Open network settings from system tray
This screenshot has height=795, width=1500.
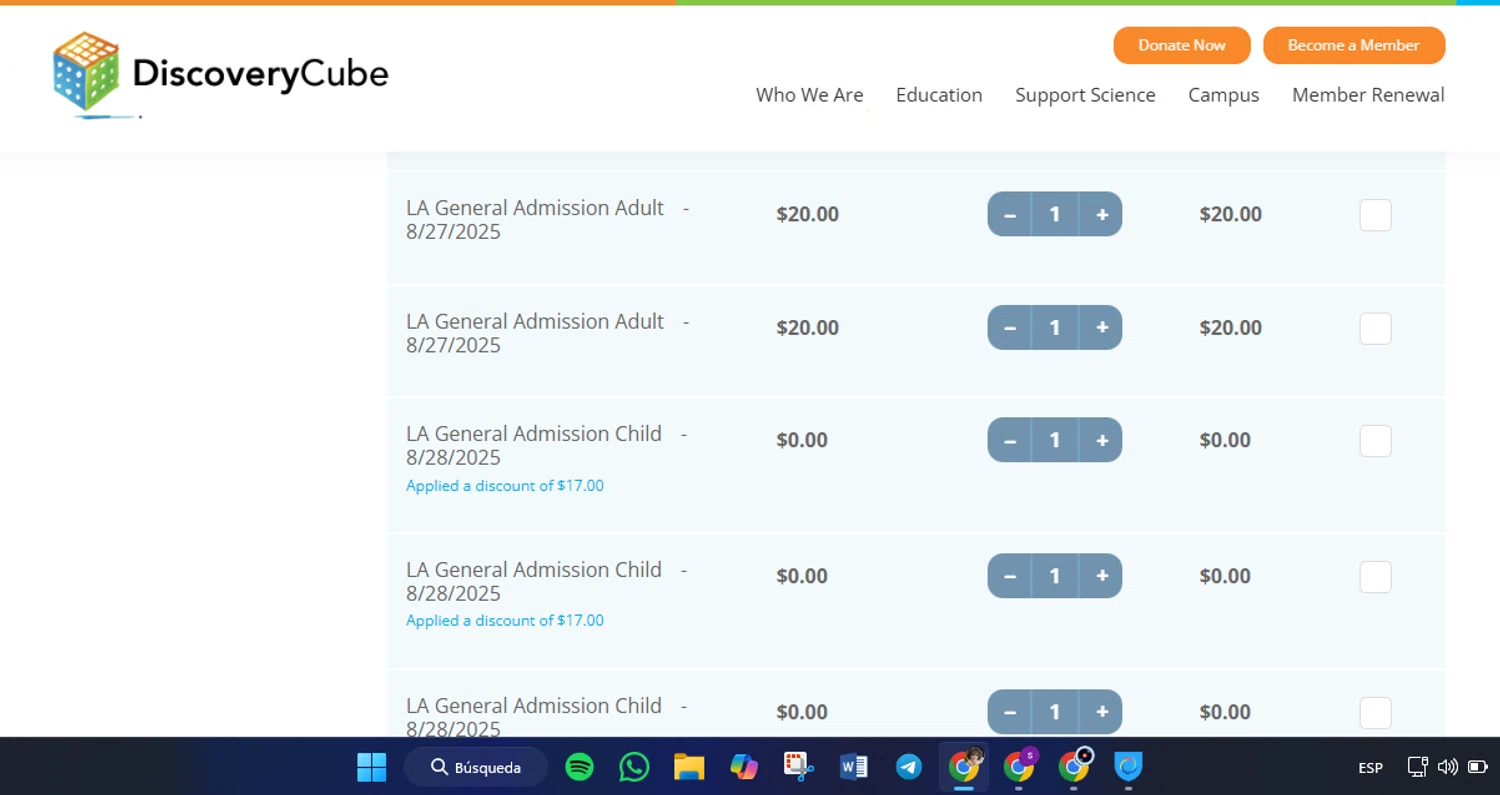tap(1417, 767)
